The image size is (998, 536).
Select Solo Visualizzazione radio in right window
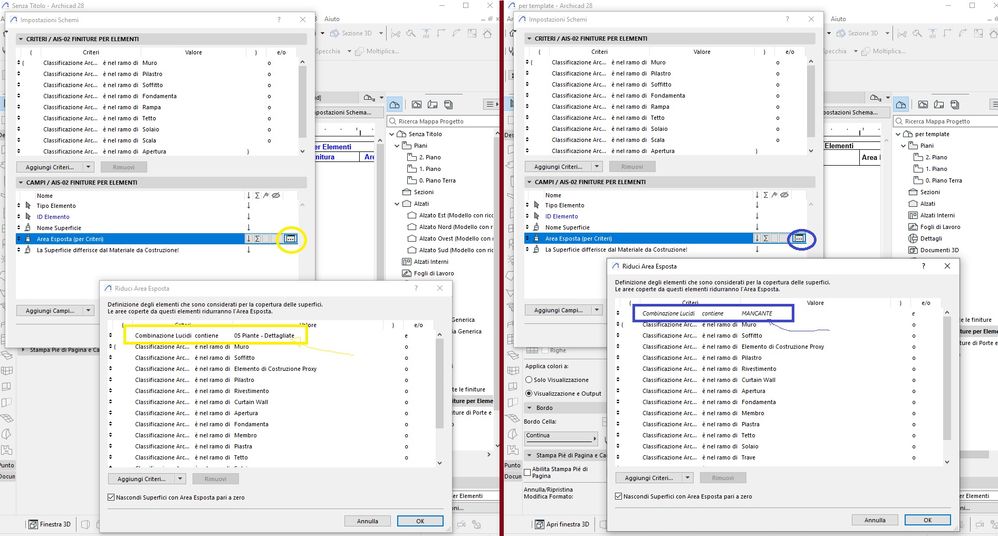pyautogui.click(x=529, y=379)
